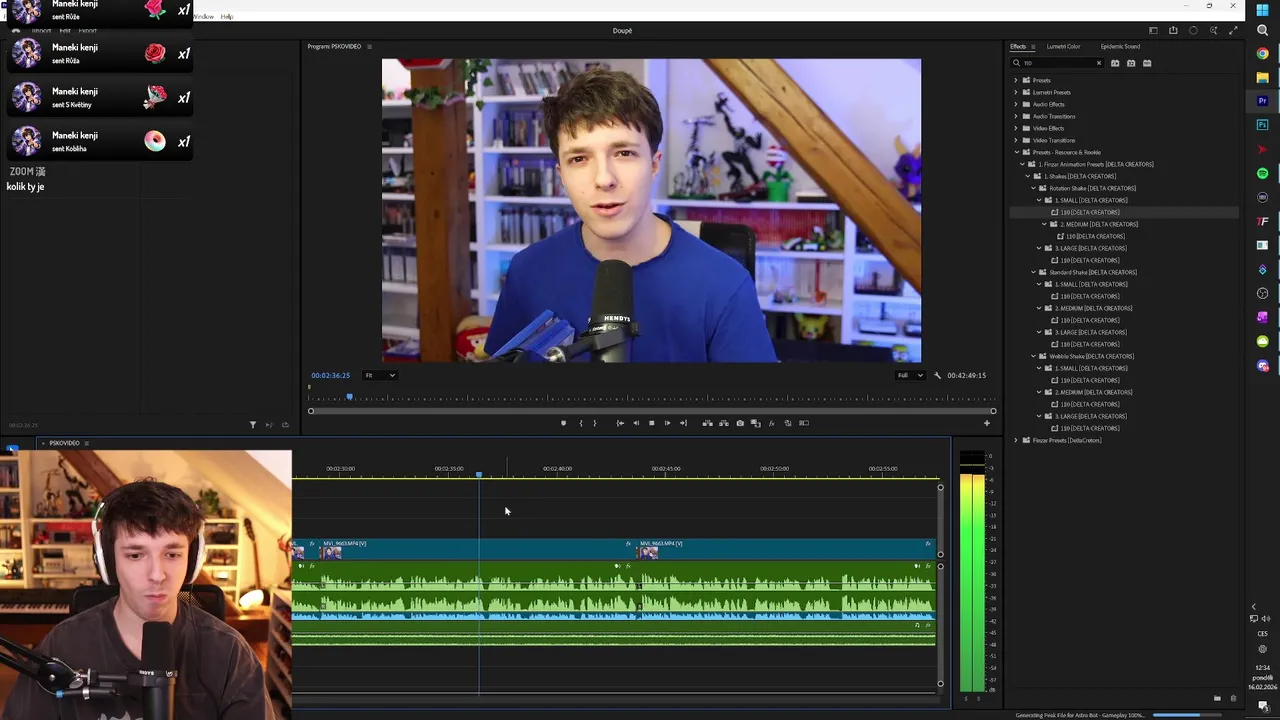Open the Program: PSKOVIDEO panel menu

click(x=369, y=46)
